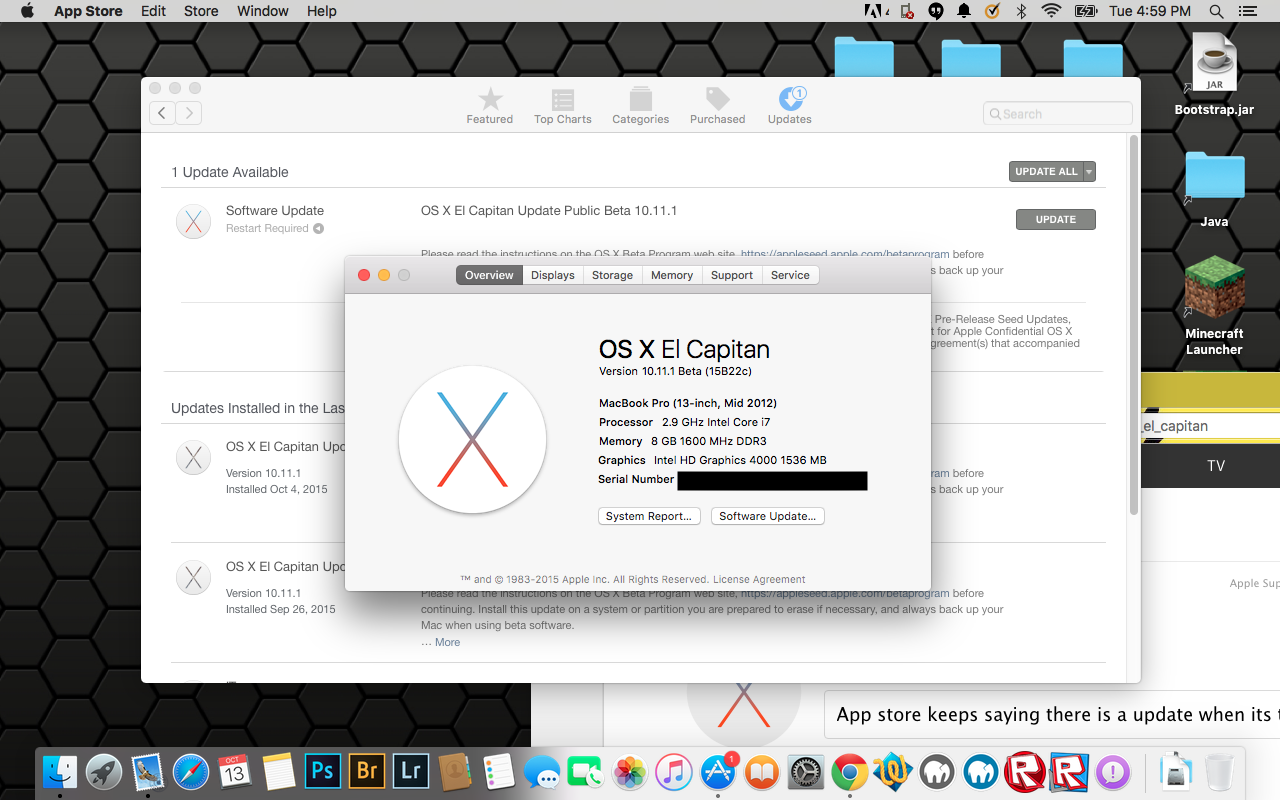Click the App Store search field

click(1058, 114)
